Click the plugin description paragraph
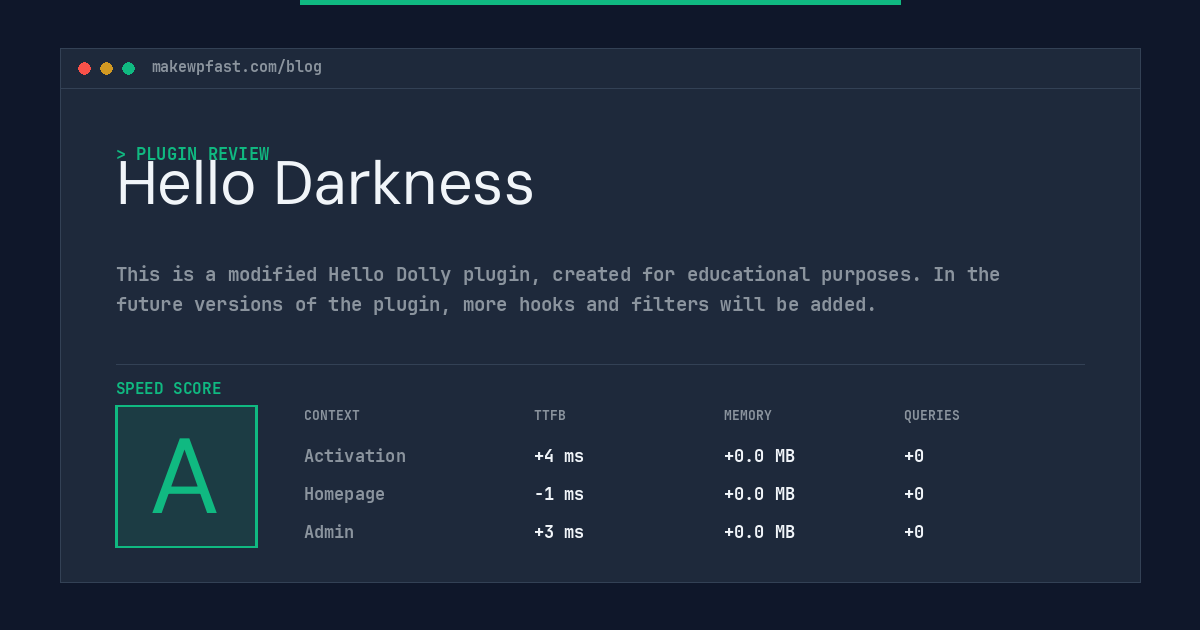The width and height of the screenshot is (1200, 630). 558,289
